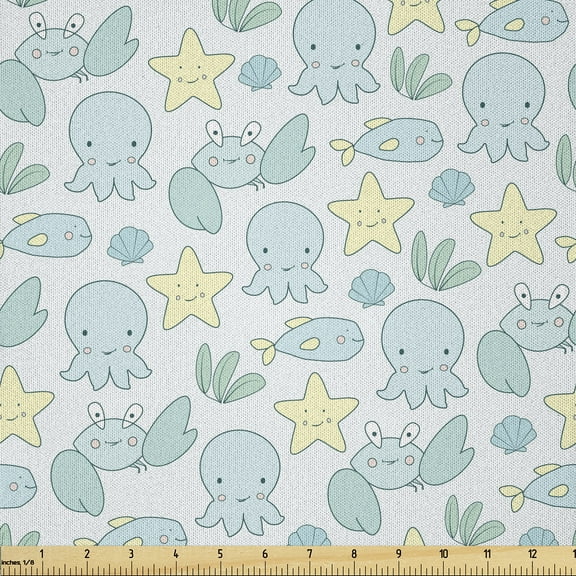Click the number 4 on the ruler
Screen dimensions: 576x576
pyautogui.click(x=176, y=554)
